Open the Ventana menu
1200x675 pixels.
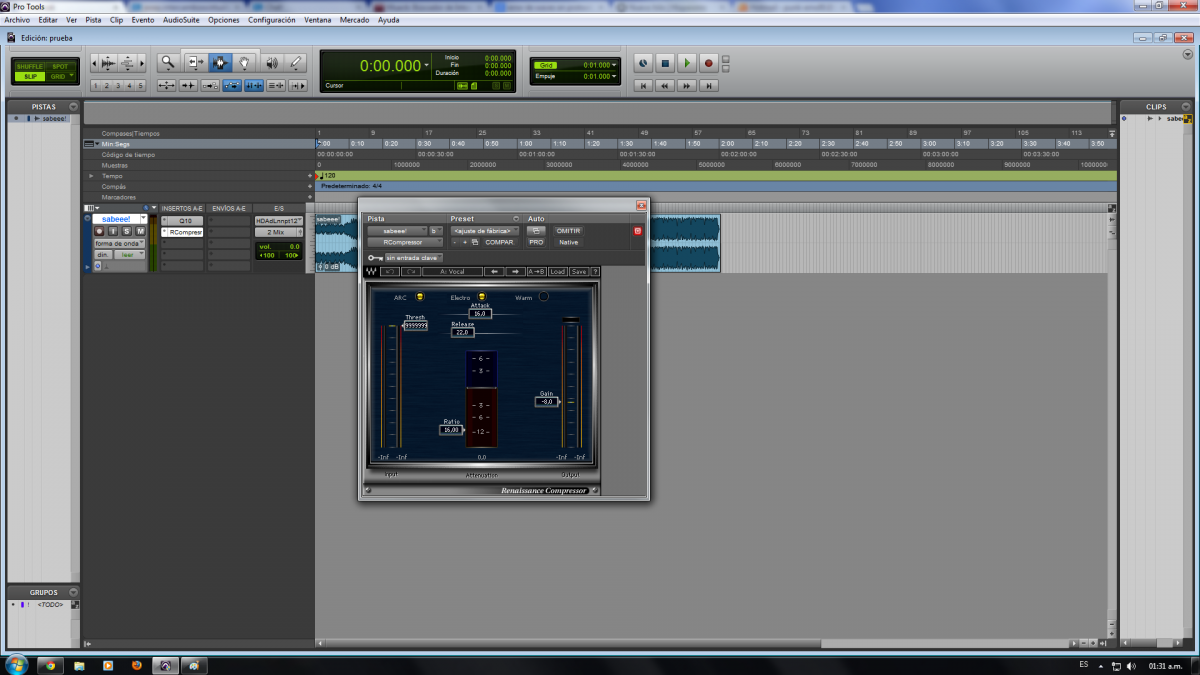pyautogui.click(x=318, y=20)
